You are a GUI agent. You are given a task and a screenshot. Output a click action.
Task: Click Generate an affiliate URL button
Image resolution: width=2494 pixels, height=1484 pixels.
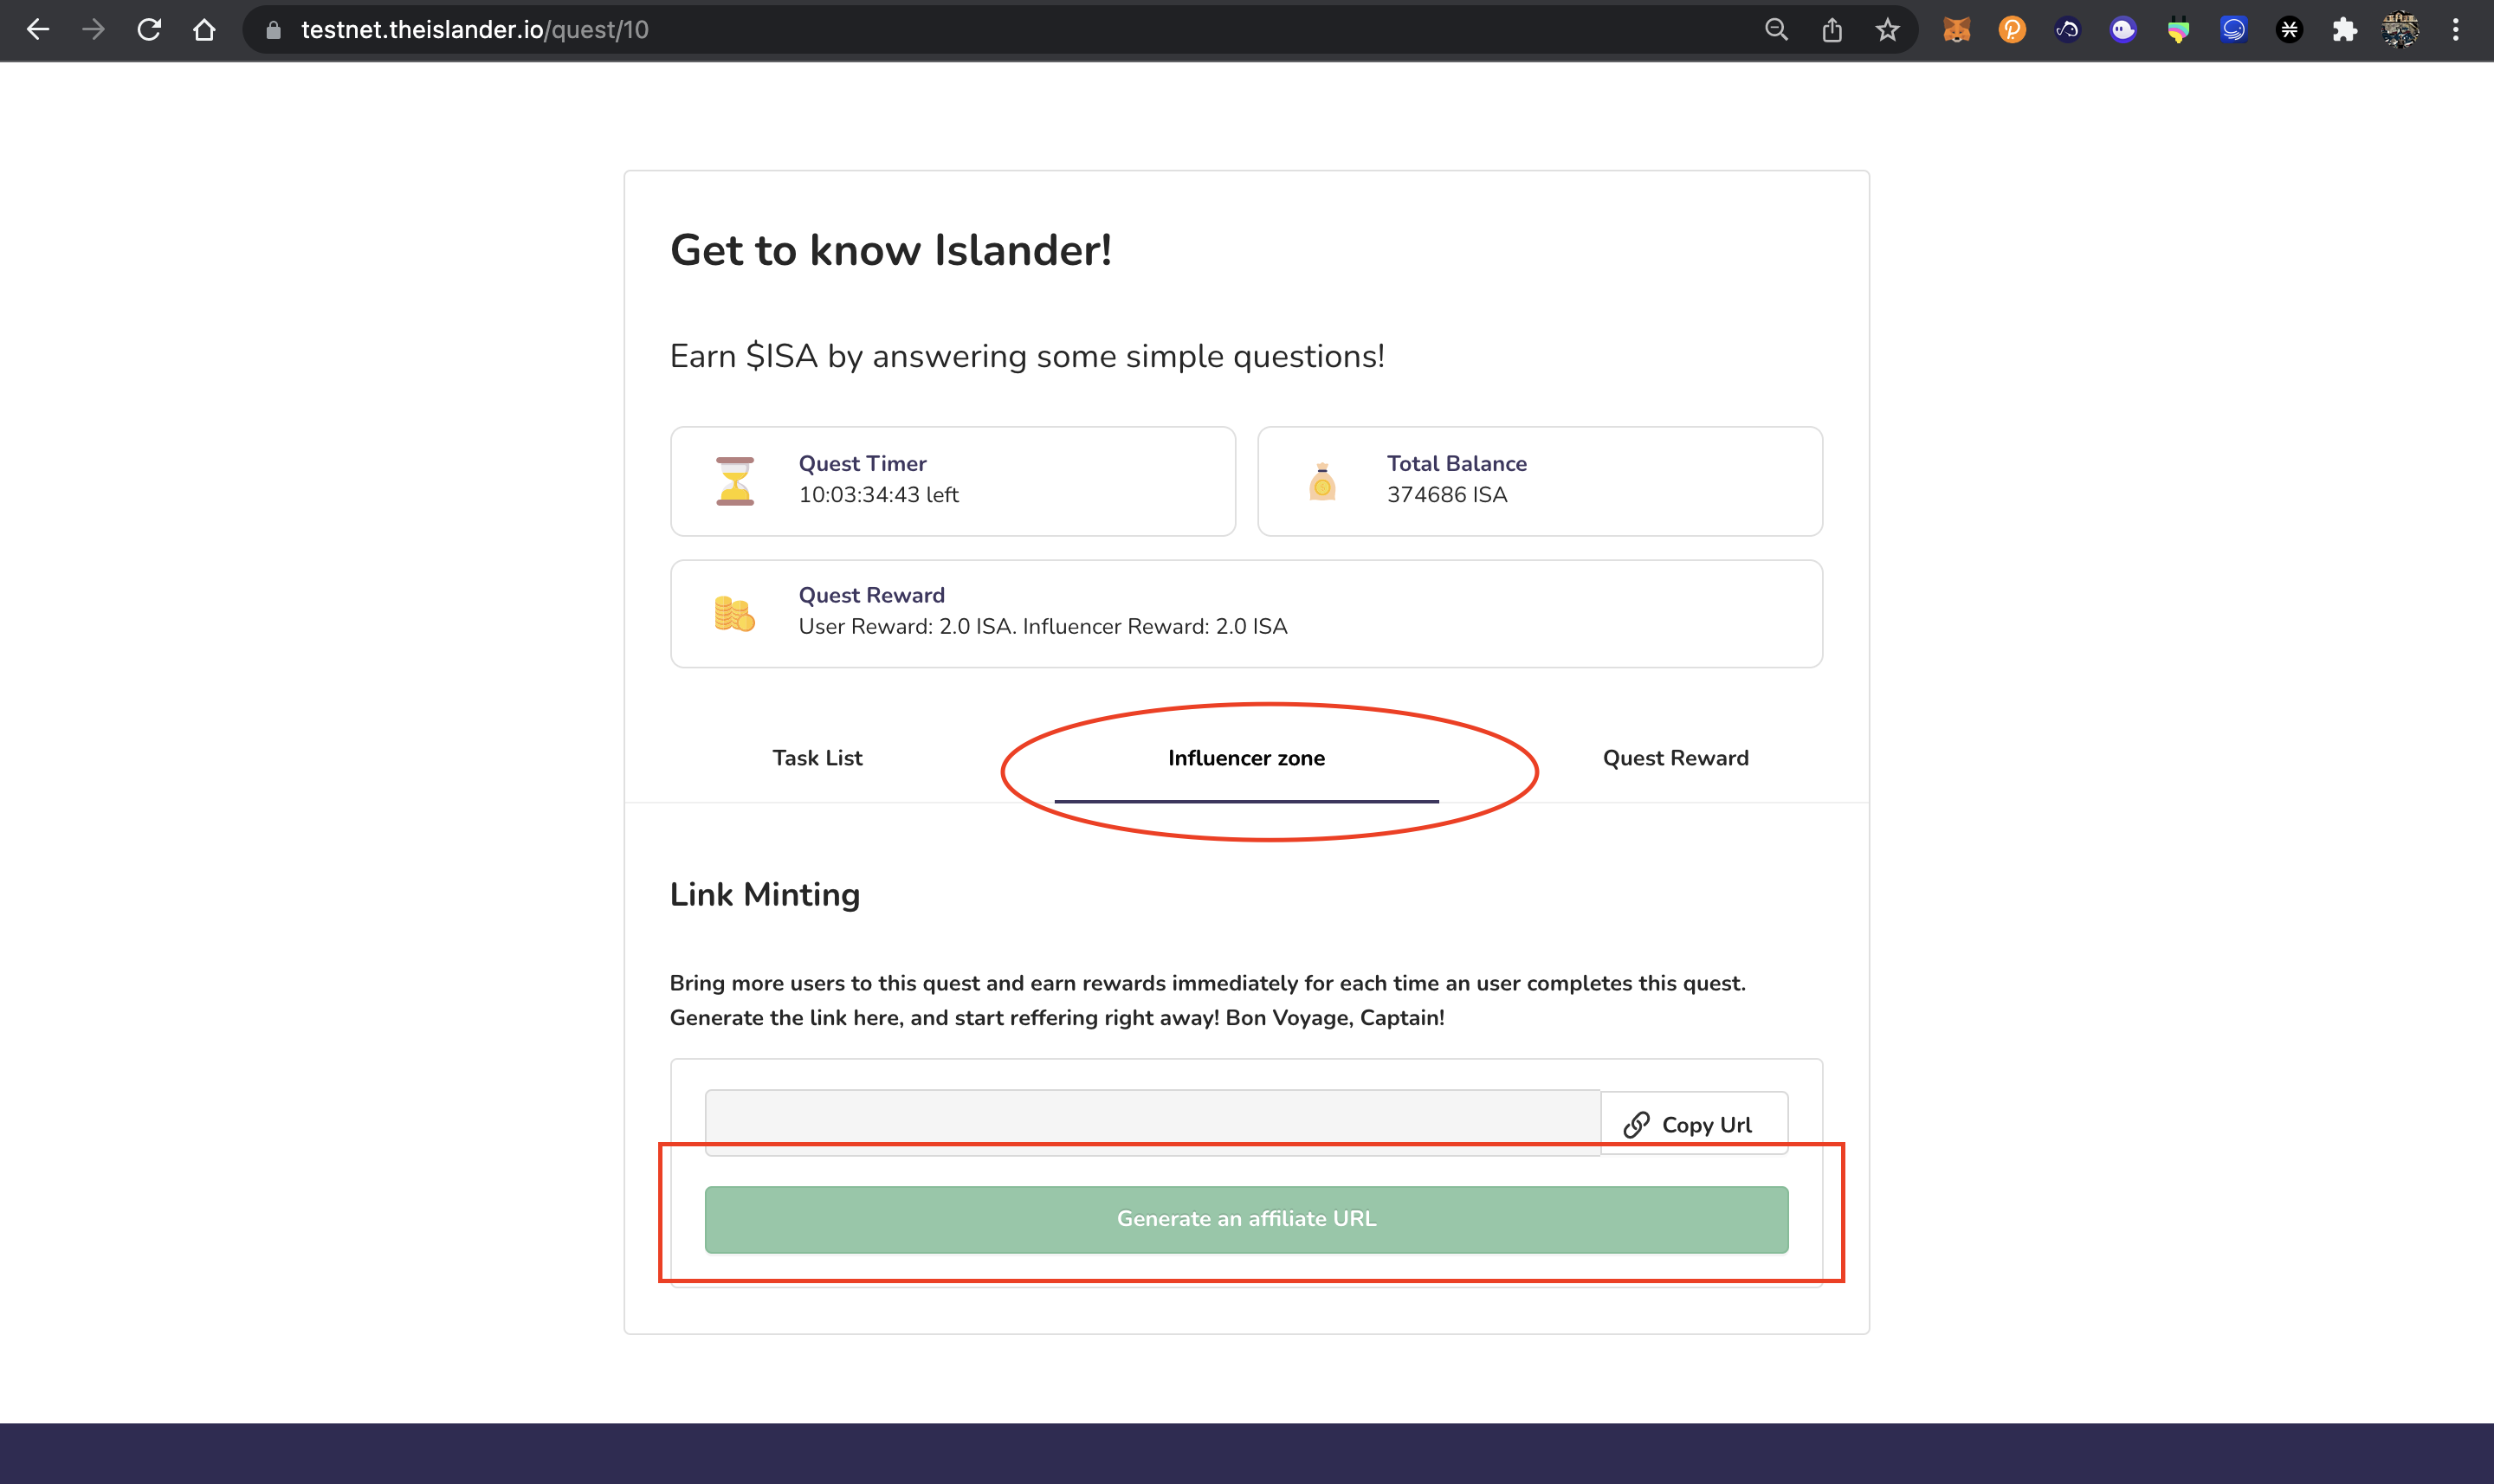pos(1246,1219)
